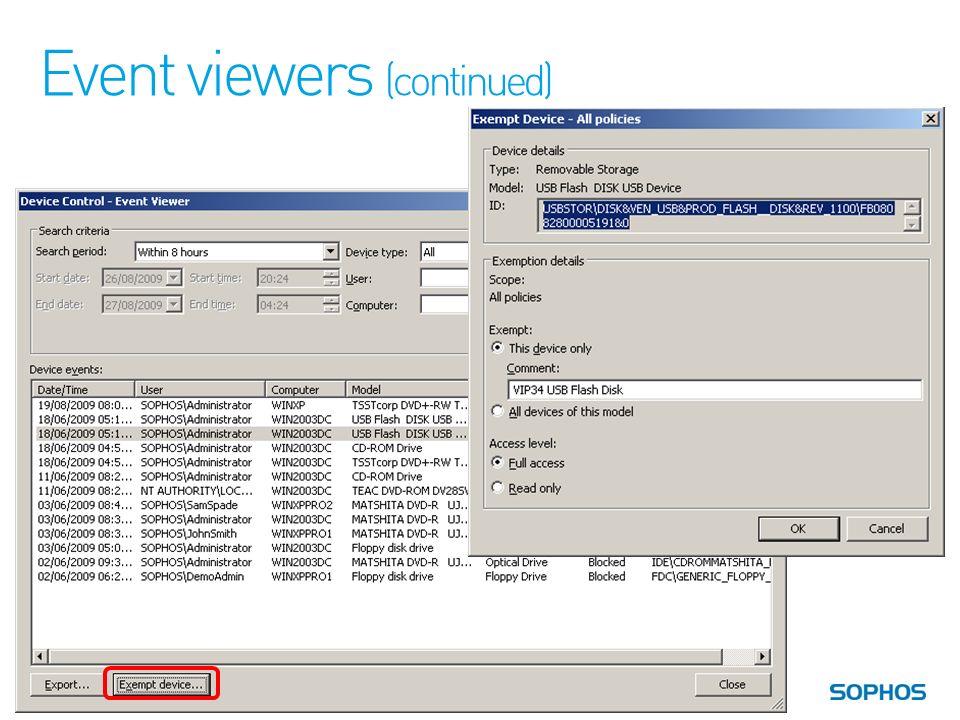Sort events by Computer column header
Image resolution: width=960 pixels, height=720 pixels.
coord(306,389)
